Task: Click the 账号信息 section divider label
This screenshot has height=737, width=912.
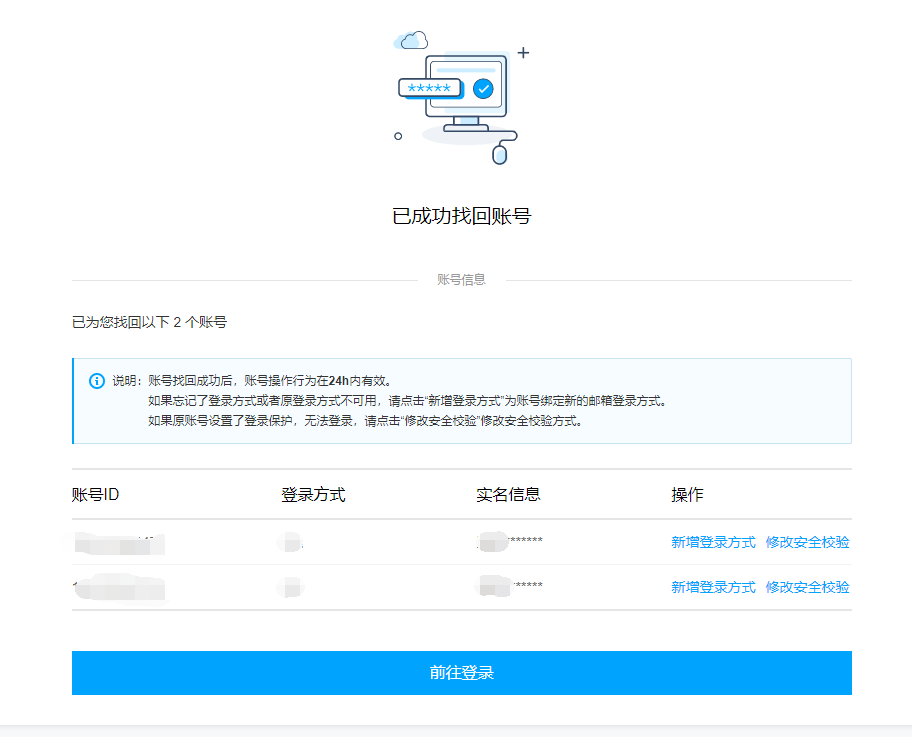Action: click(461, 280)
